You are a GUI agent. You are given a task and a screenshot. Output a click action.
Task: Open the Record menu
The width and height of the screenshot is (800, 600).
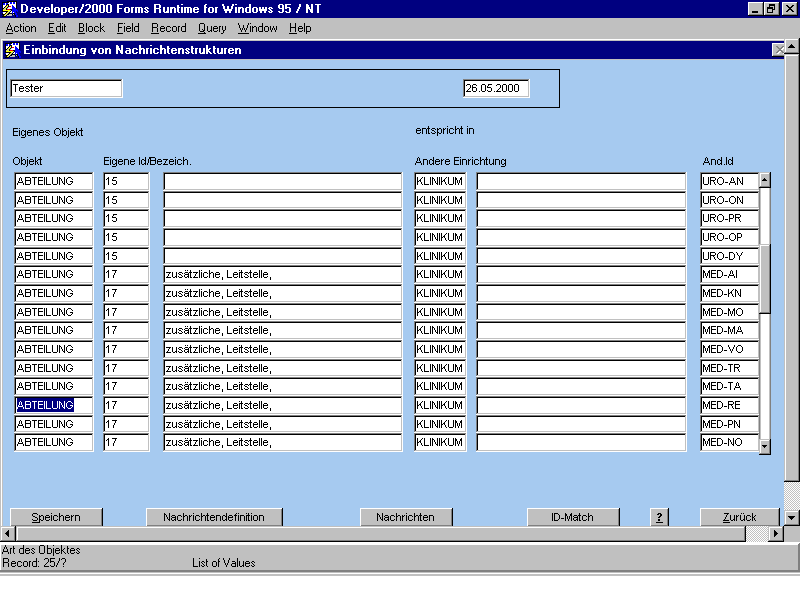[169, 28]
